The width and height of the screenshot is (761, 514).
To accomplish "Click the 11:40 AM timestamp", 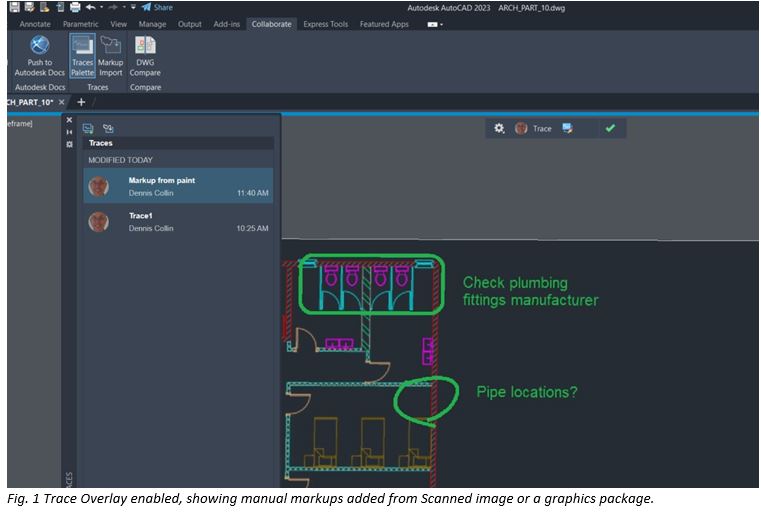I will 252,193.
